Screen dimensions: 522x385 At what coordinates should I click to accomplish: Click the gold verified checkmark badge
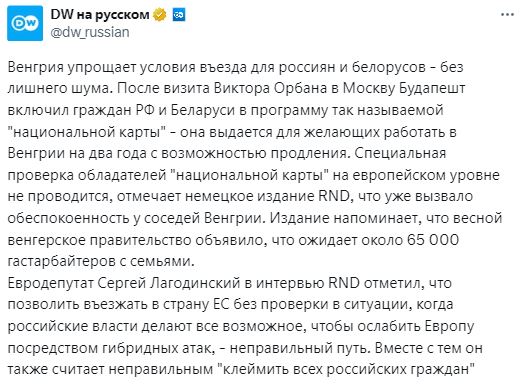click(160, 15)
